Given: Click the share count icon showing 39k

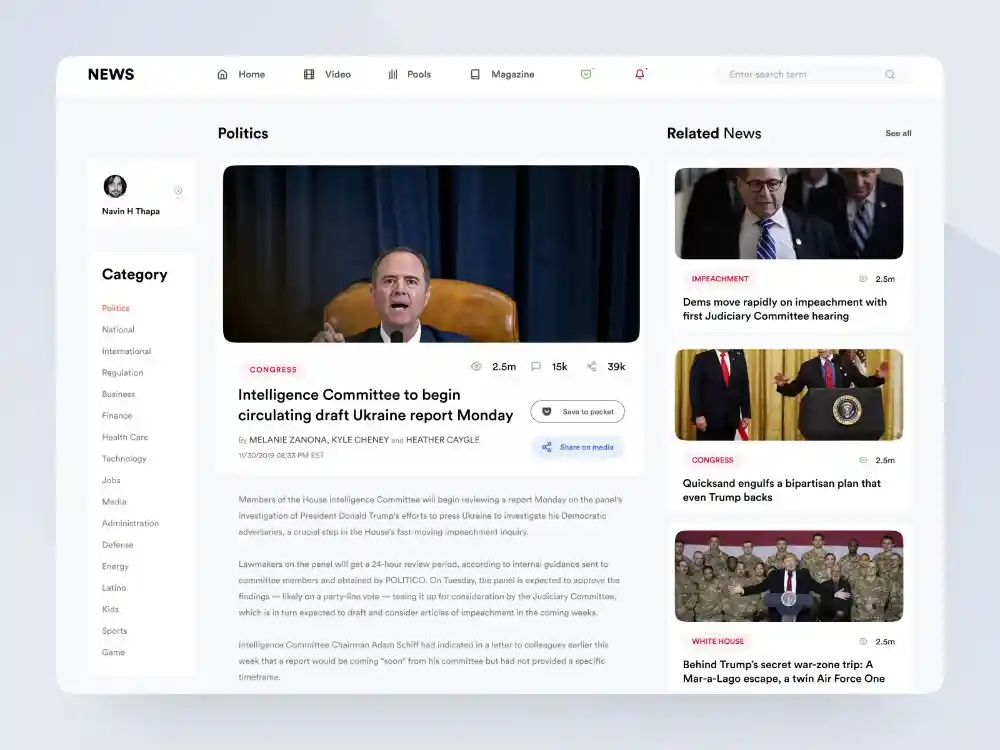Looking at the screenshot, I should [592, 367].
